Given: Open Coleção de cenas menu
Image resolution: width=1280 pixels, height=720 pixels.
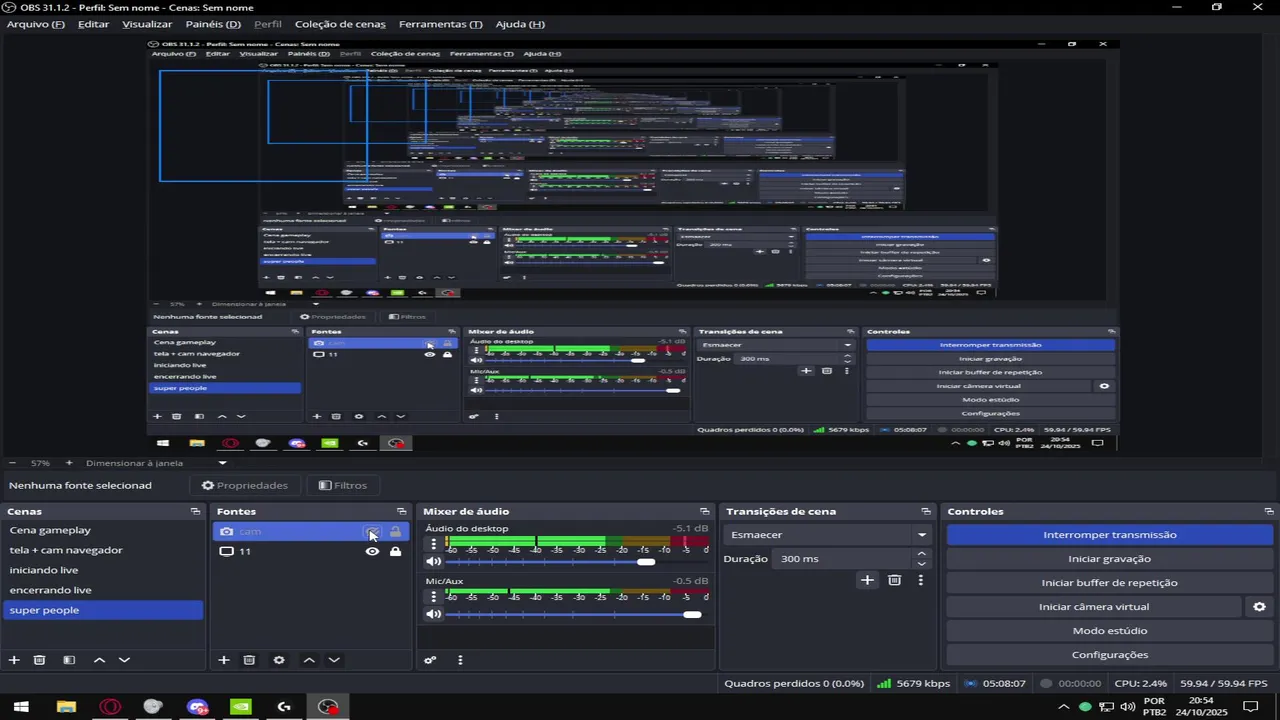Looking at the screenshot, I should [340, 24].
